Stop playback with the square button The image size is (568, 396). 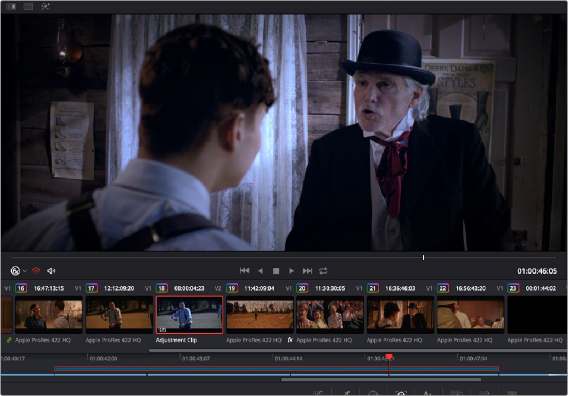(276, 271)
